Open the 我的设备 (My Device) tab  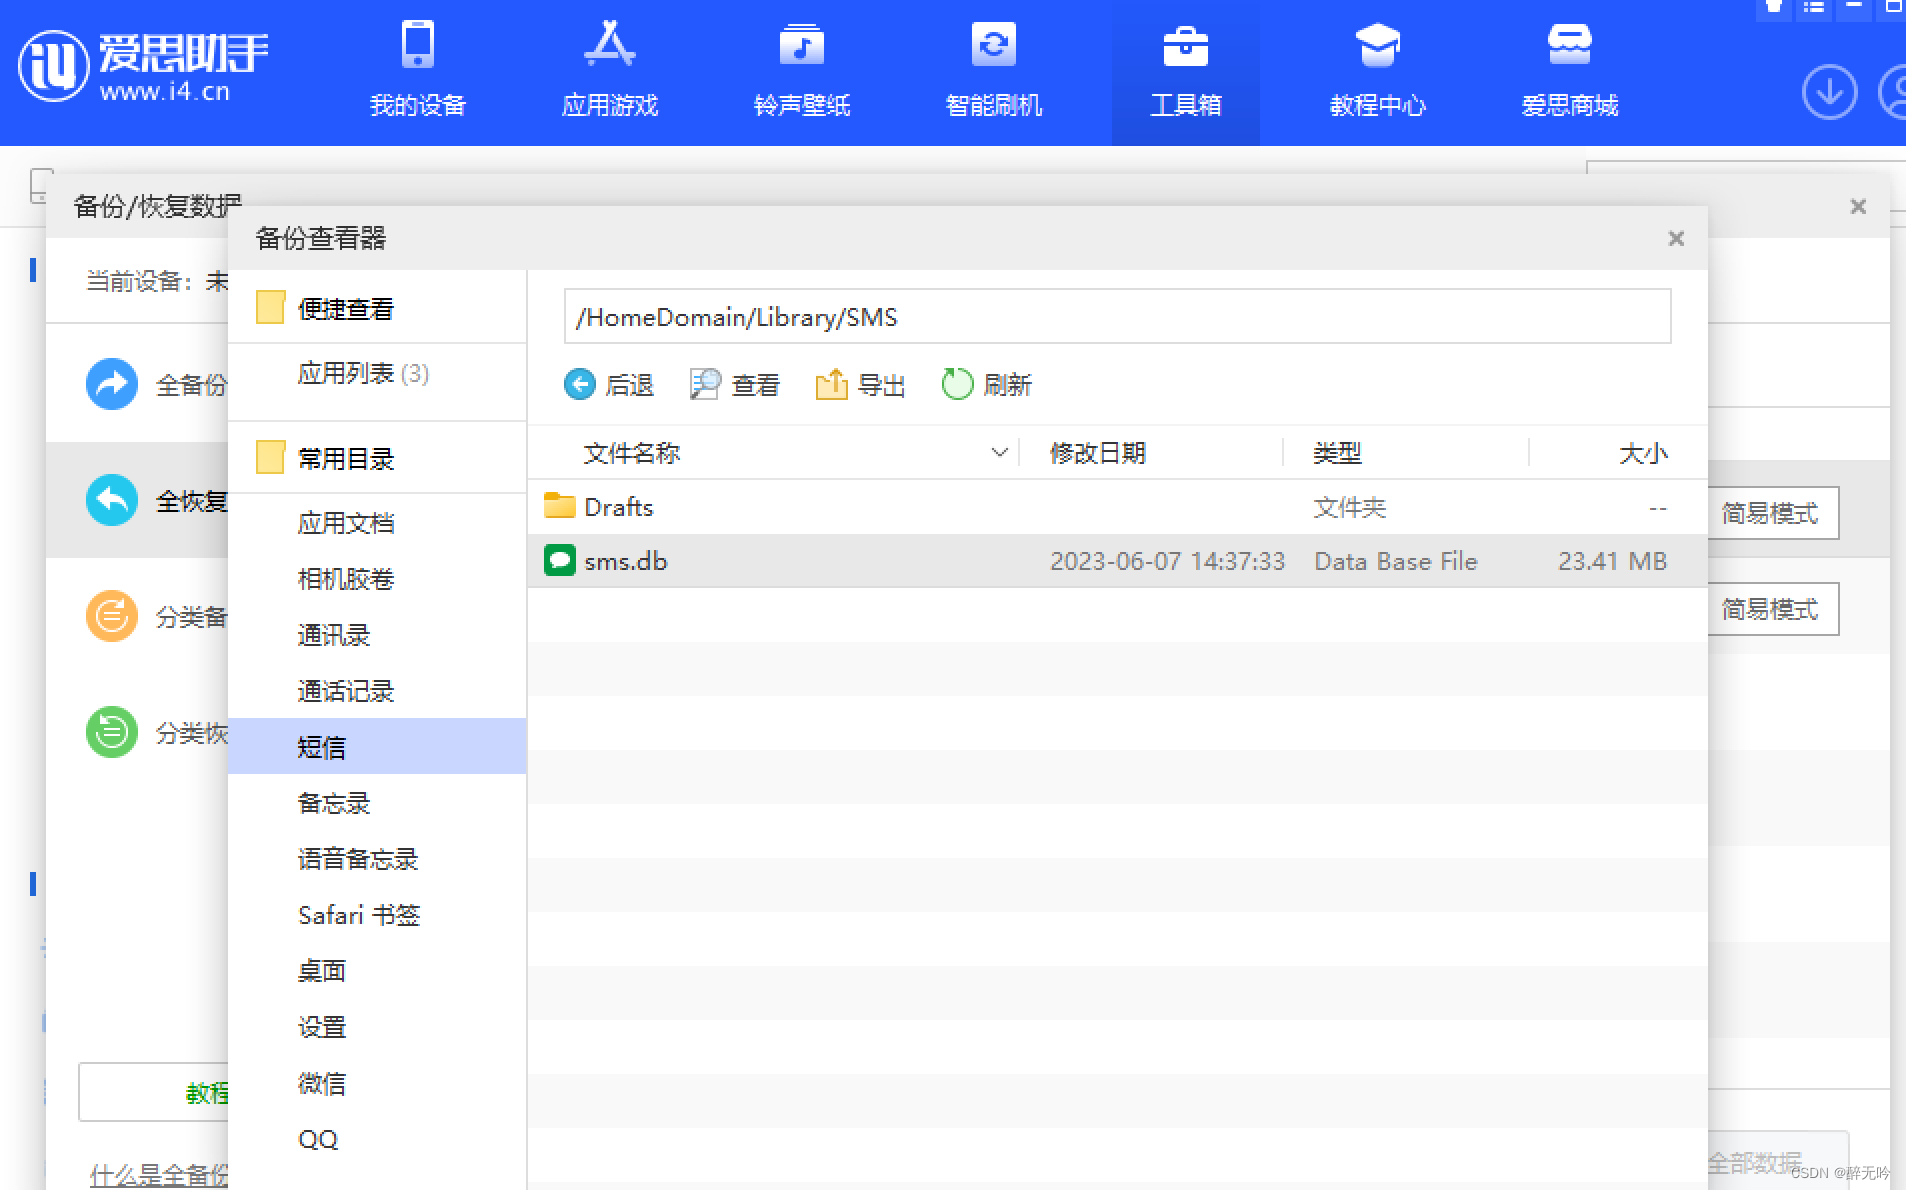pos(418,72)
